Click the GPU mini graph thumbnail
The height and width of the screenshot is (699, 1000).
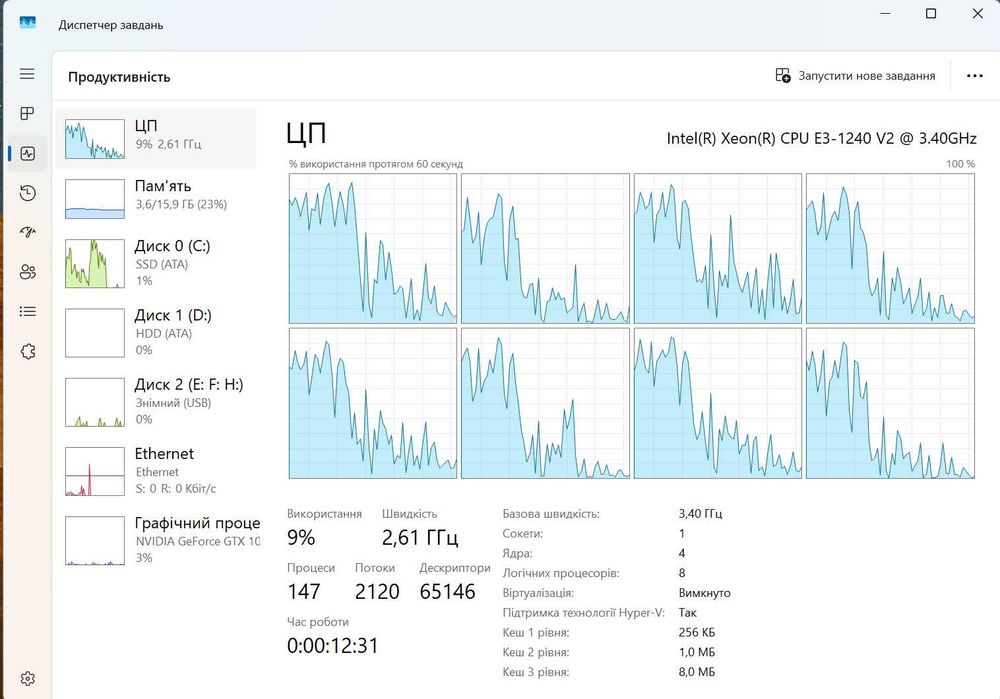tap(95, 541)
